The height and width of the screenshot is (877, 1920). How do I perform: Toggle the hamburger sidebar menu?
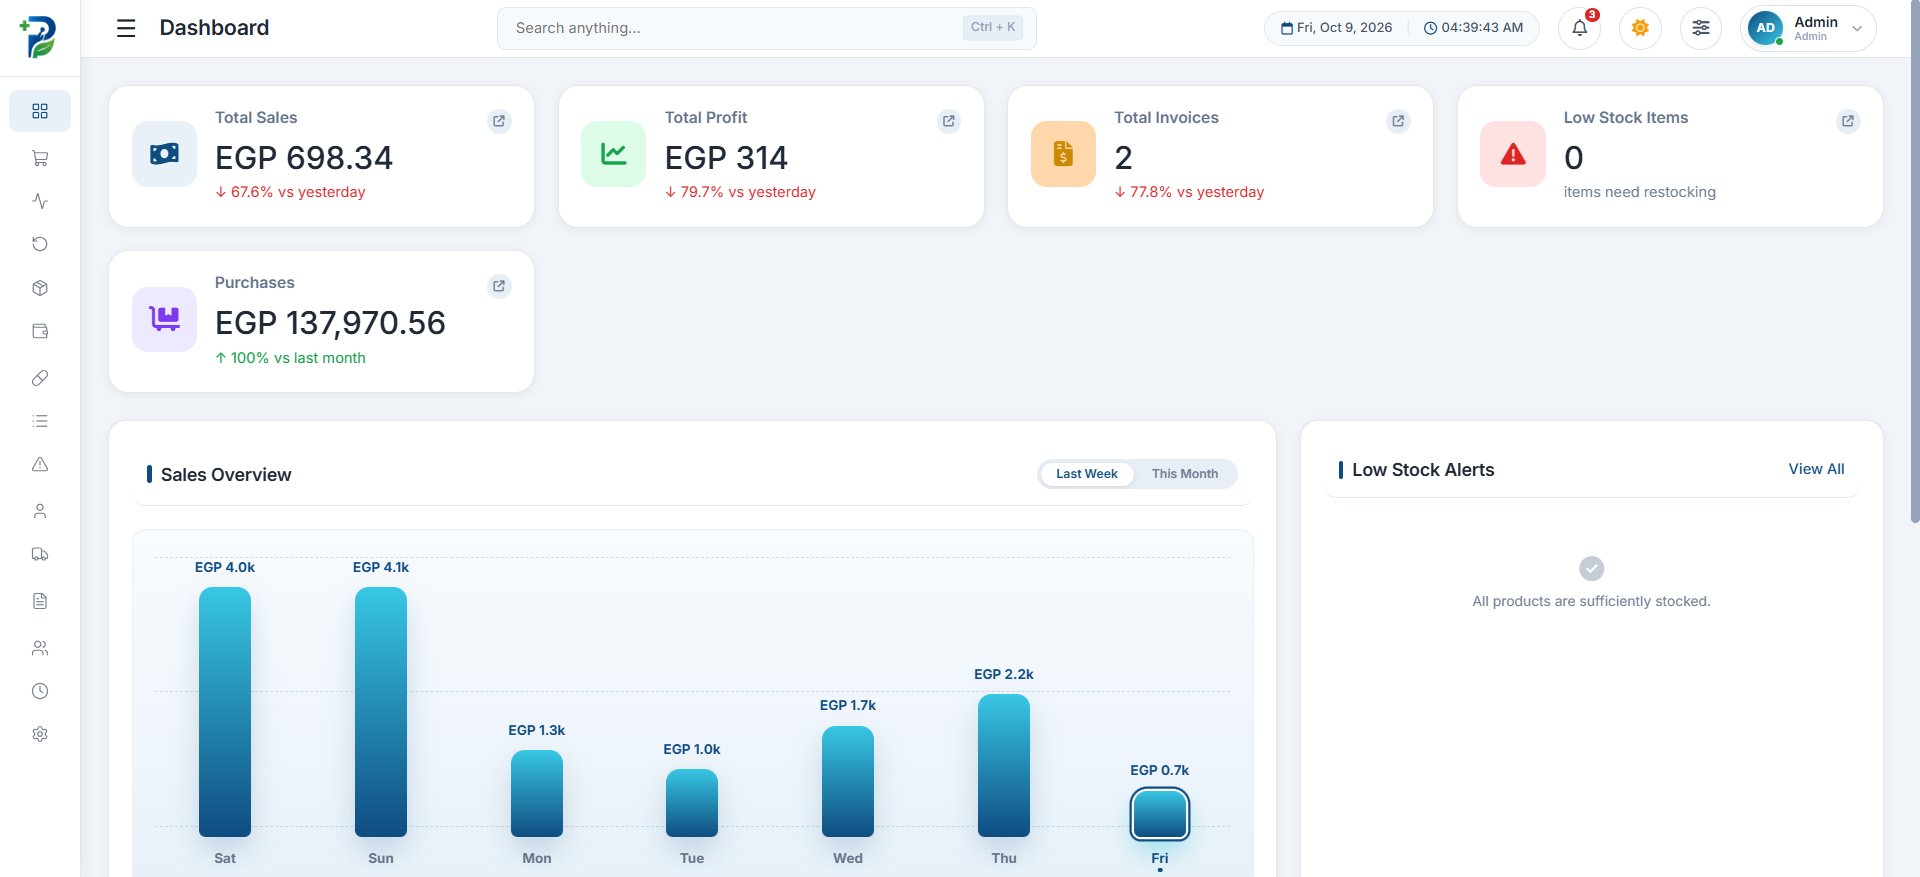point(126,28)
